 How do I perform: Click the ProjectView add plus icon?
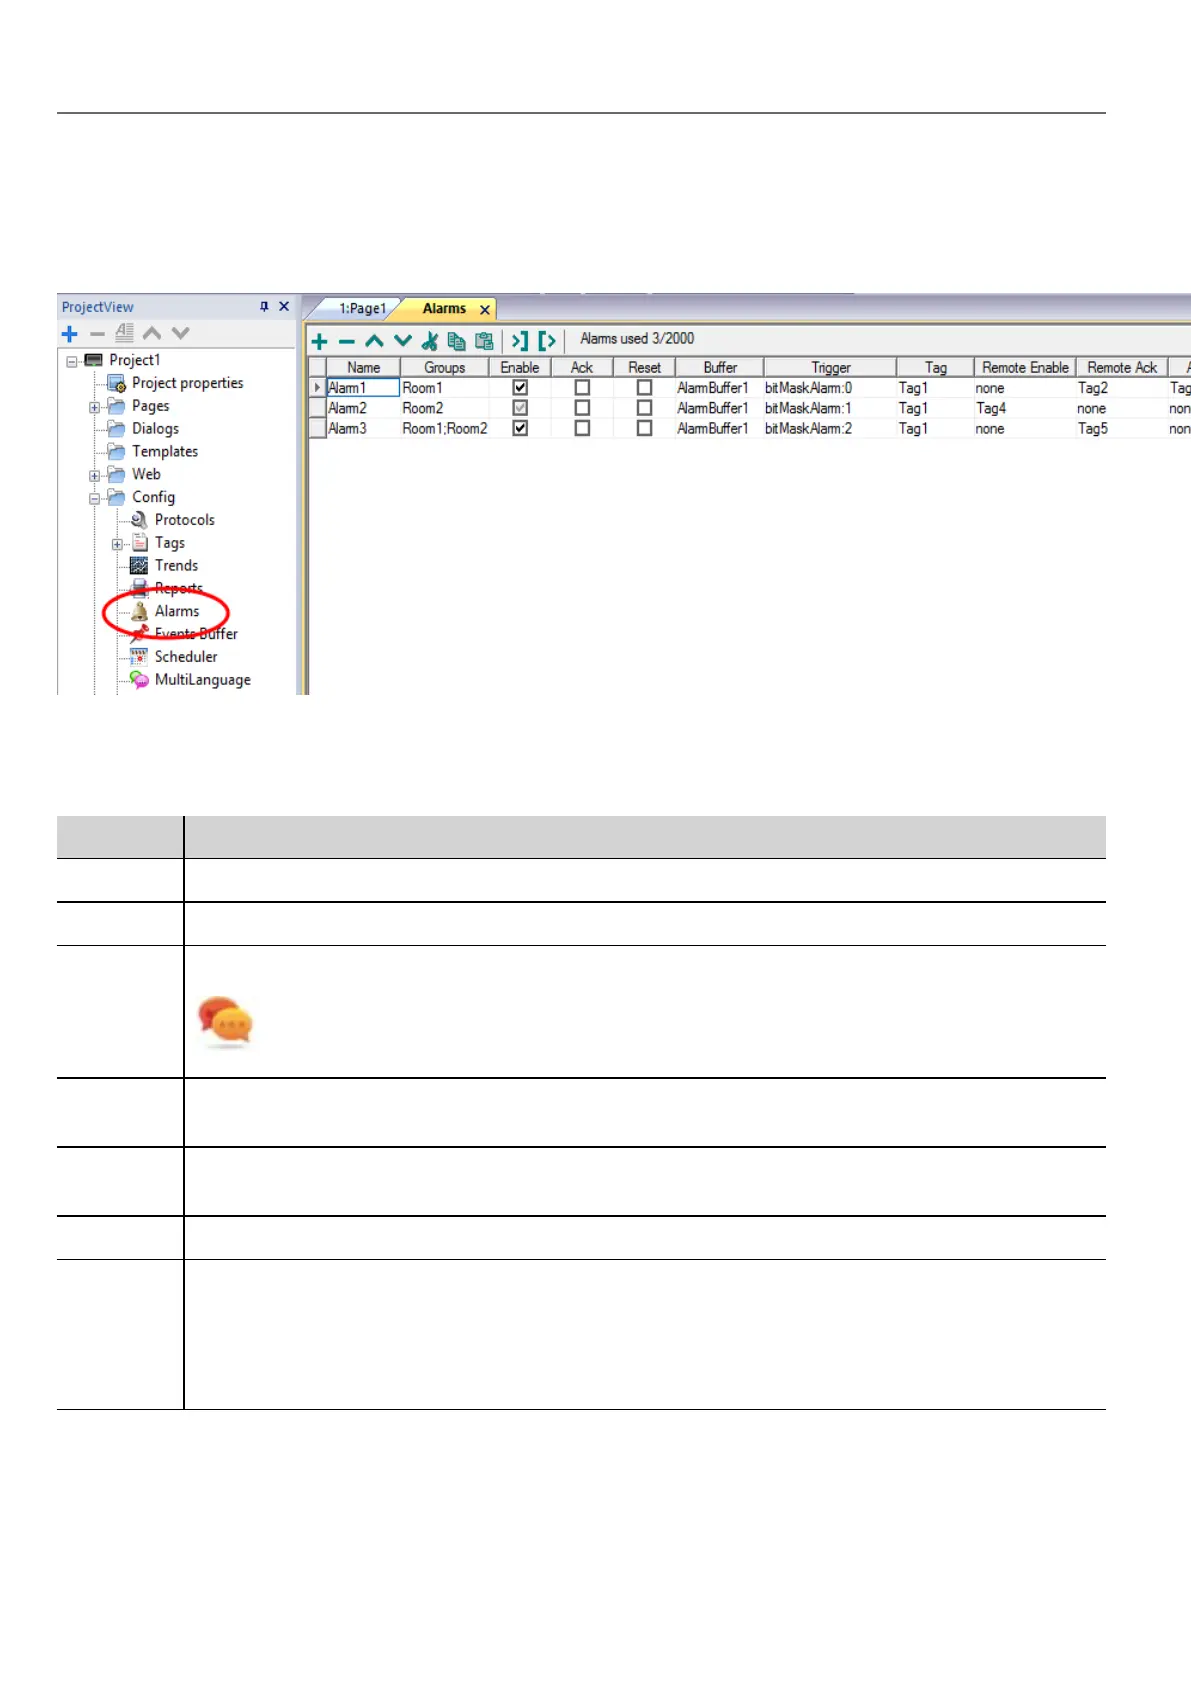point(69,334)
